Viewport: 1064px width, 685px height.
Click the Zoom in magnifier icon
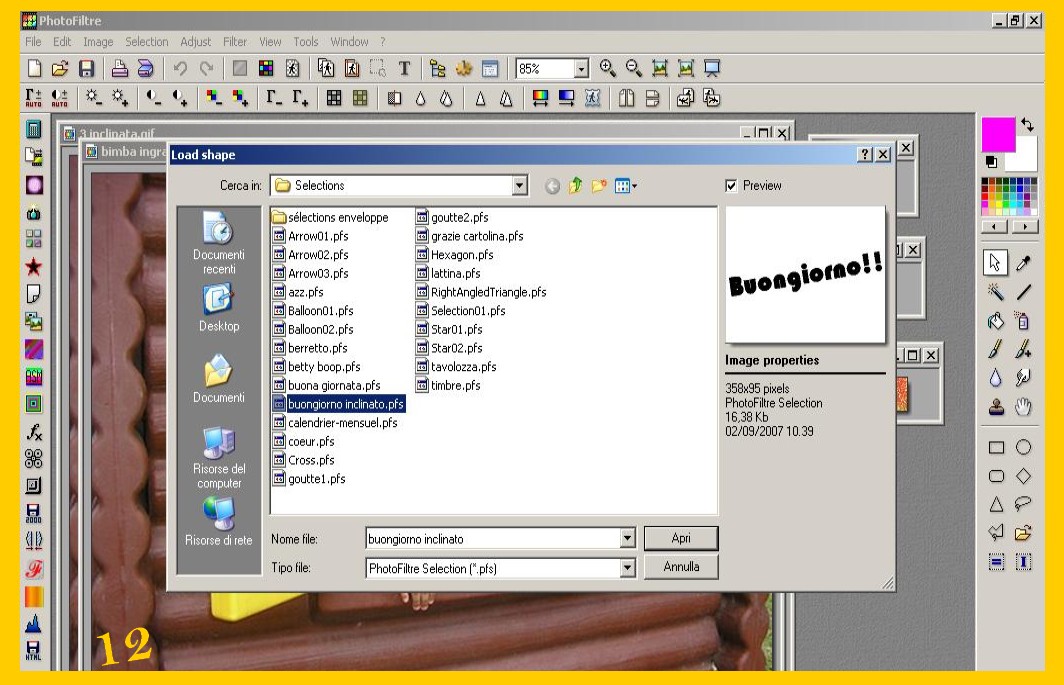(607, 69)
